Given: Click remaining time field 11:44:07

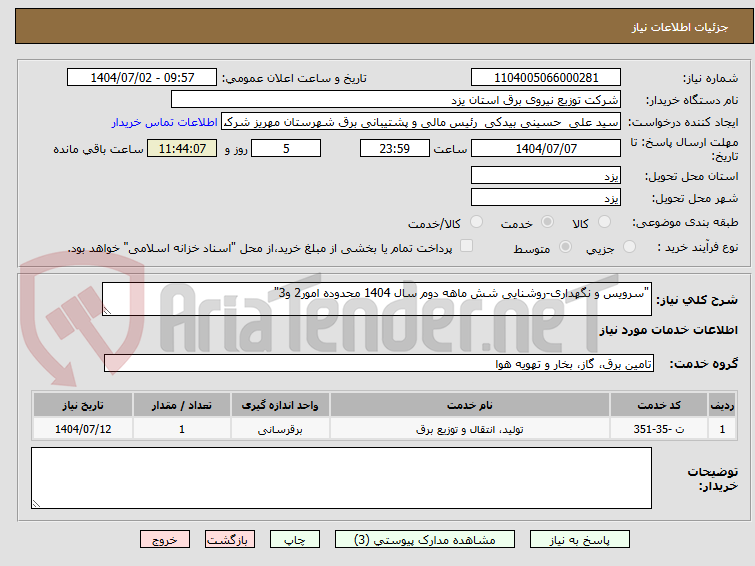Looking at the screenshot, I should click(182, 148).
